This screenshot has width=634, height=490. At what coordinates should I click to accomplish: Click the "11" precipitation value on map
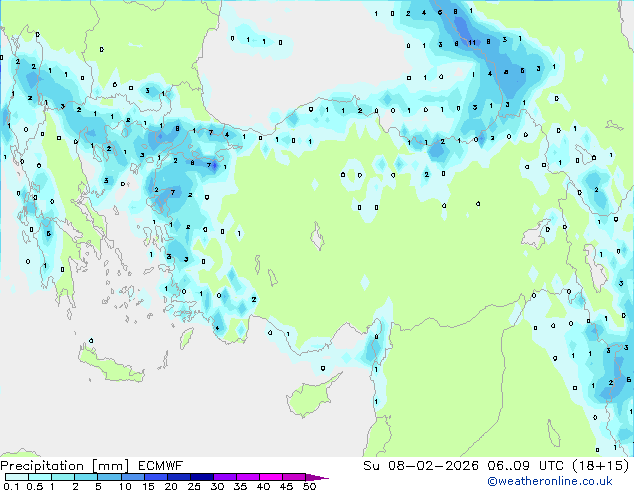472,42
